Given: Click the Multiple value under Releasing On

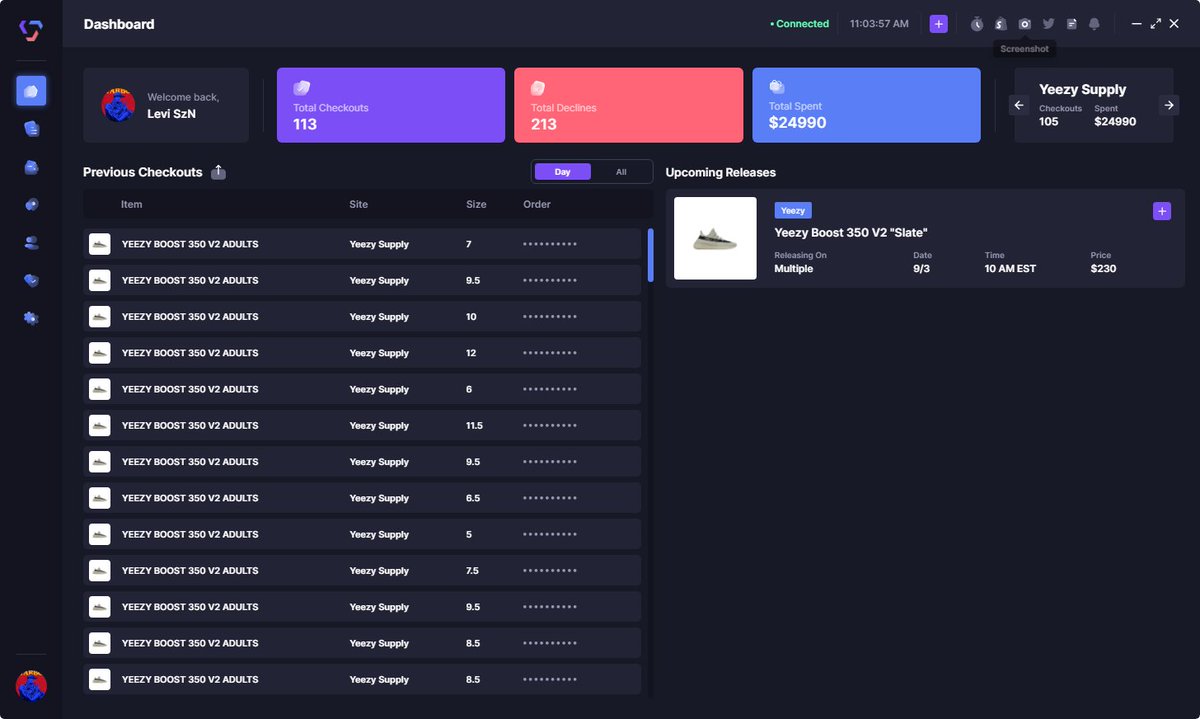Looking at the screenshot, I should pyautogui.click(x=794, y=269).
